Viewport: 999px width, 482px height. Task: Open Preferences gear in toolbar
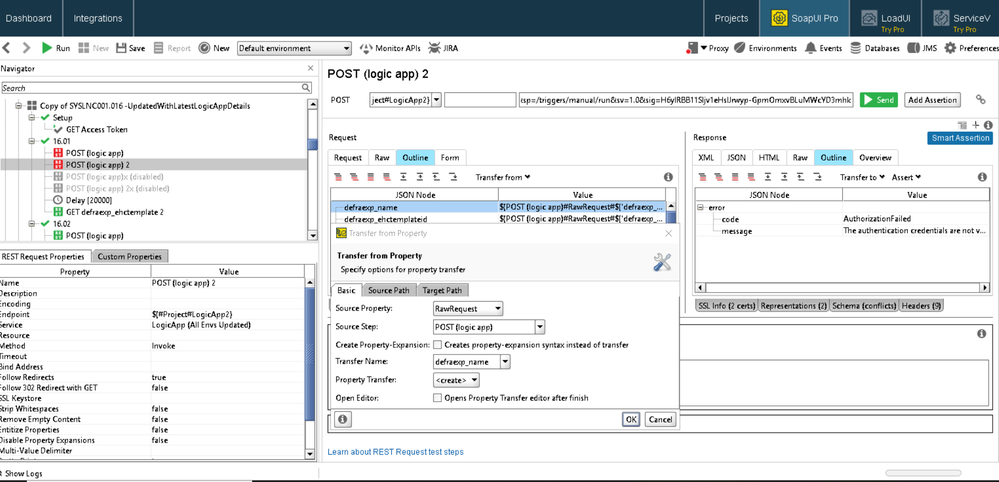click(x=950, y=48)
